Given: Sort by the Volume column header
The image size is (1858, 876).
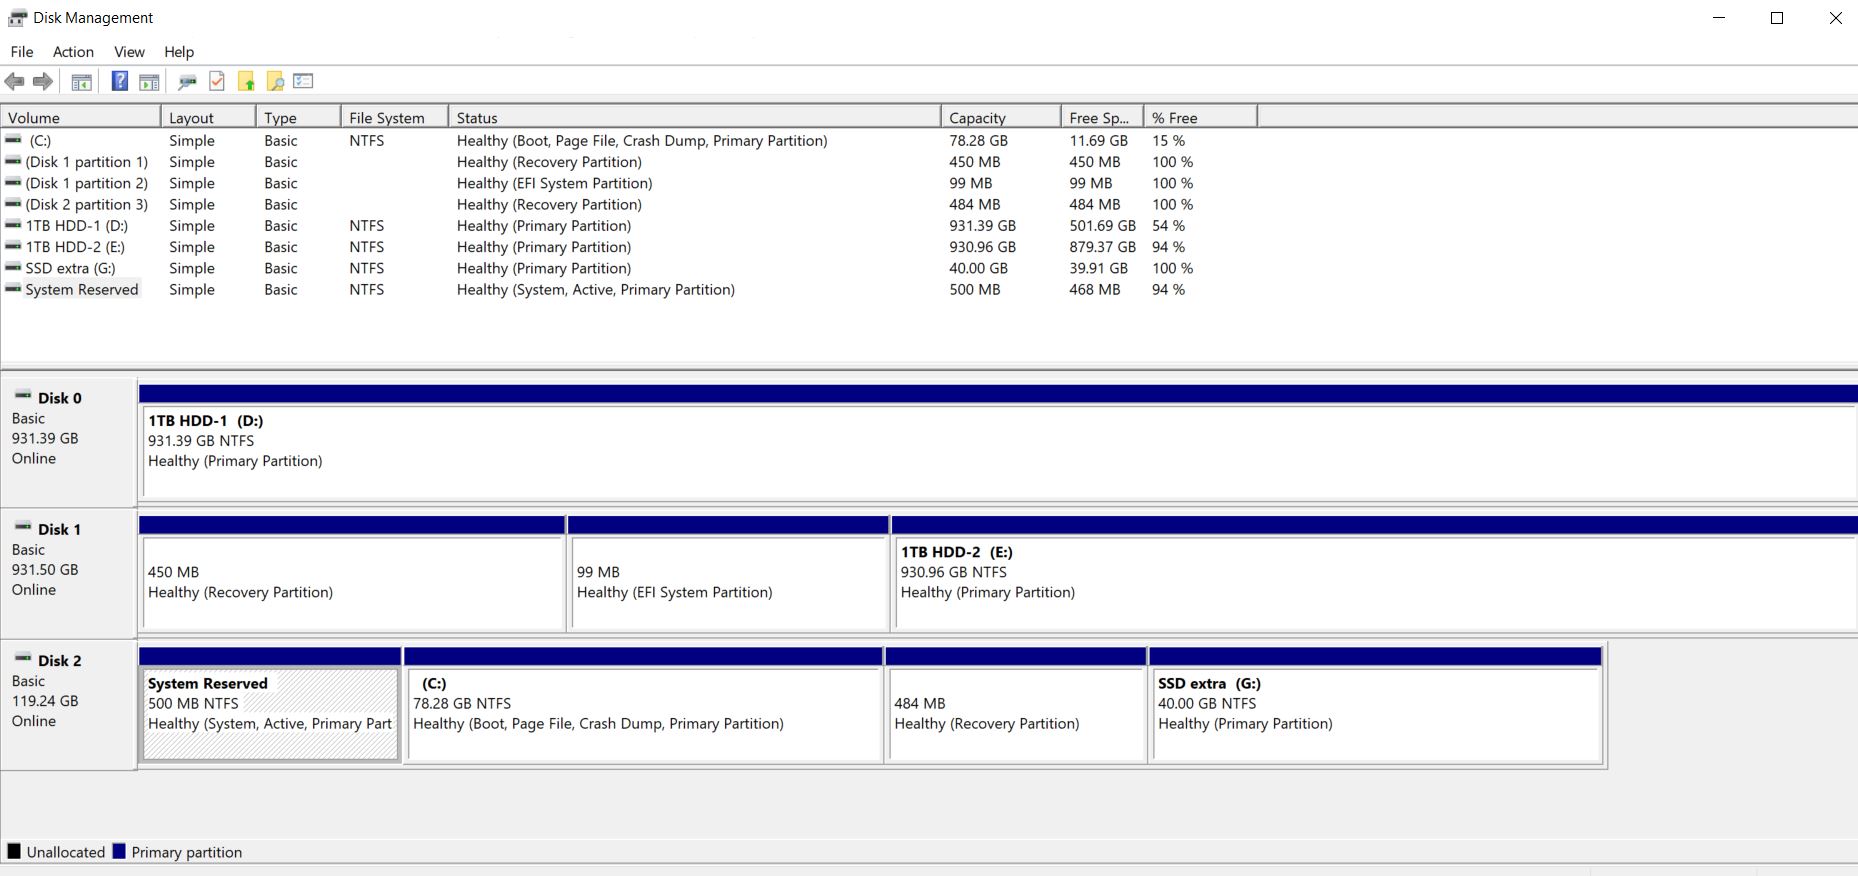Looking at the screenshot, I should (81, 117).
